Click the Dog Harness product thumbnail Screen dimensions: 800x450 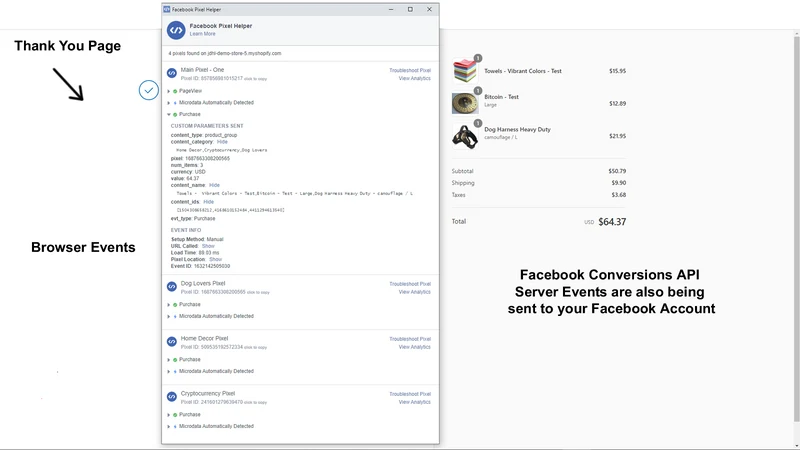pyautogui.click(x=465, y=136)
